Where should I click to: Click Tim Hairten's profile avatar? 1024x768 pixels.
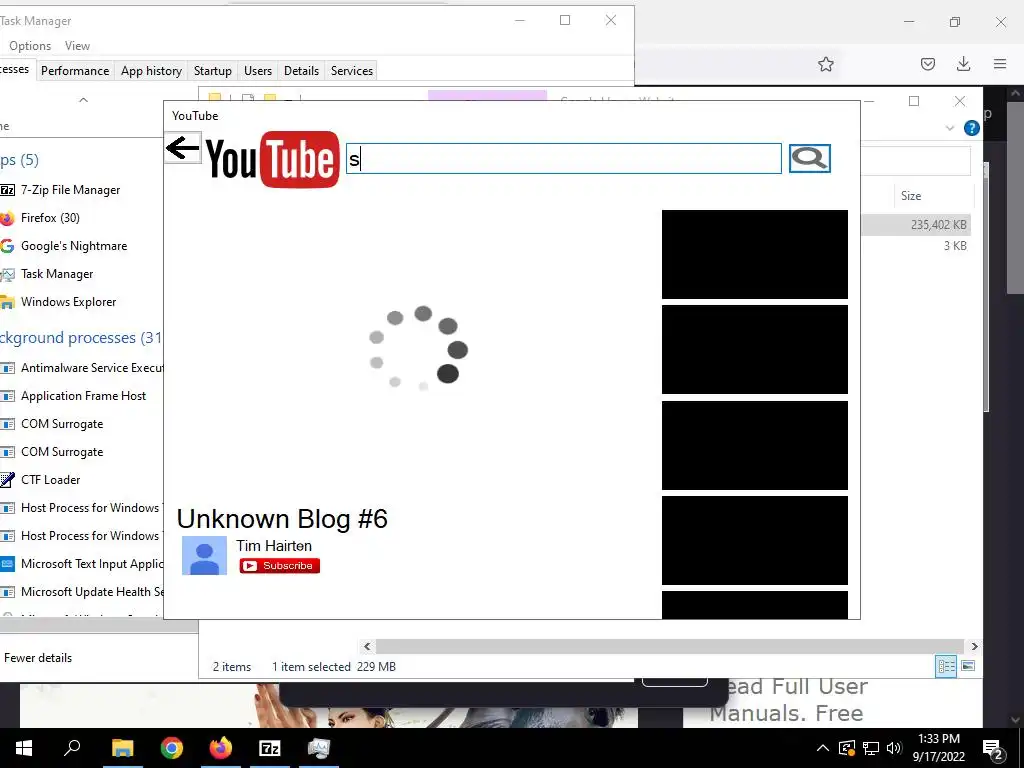(x=204, y=556)
